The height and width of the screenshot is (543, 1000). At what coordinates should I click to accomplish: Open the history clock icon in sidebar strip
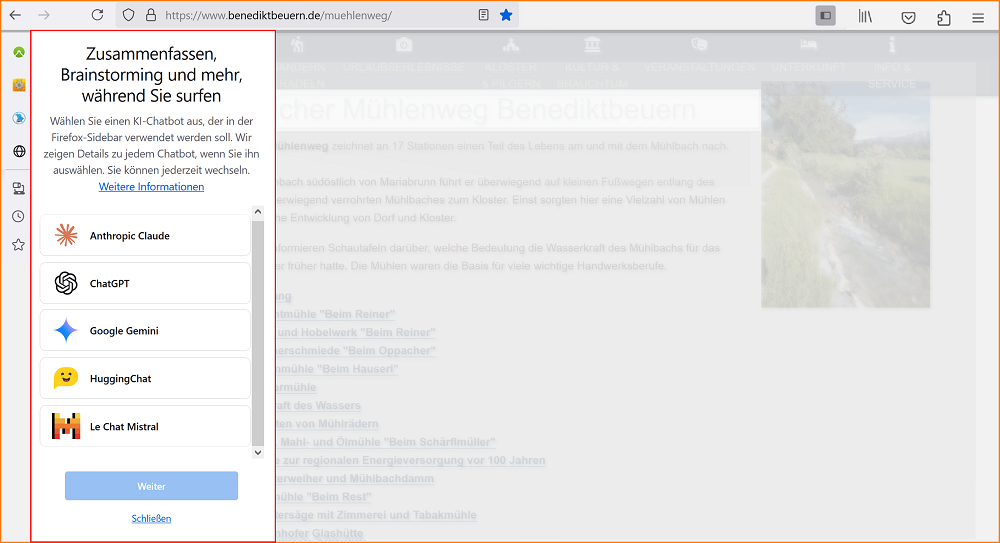(x=18, y=216)
